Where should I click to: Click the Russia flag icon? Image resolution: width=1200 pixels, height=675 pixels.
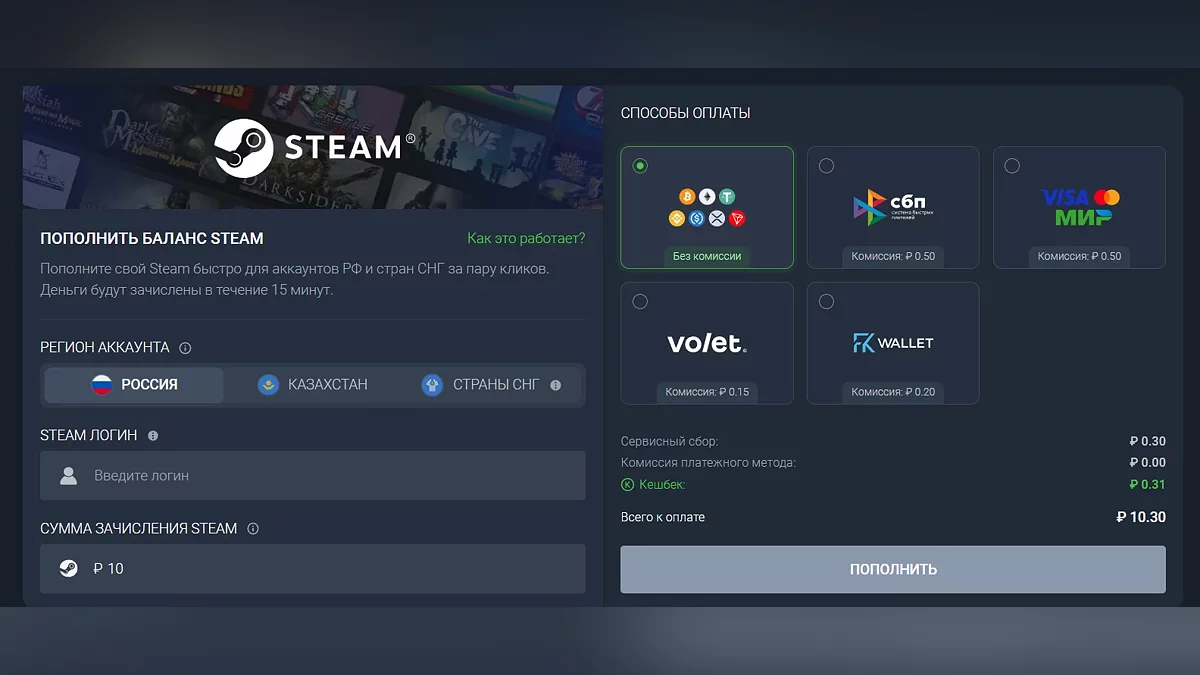102,385
